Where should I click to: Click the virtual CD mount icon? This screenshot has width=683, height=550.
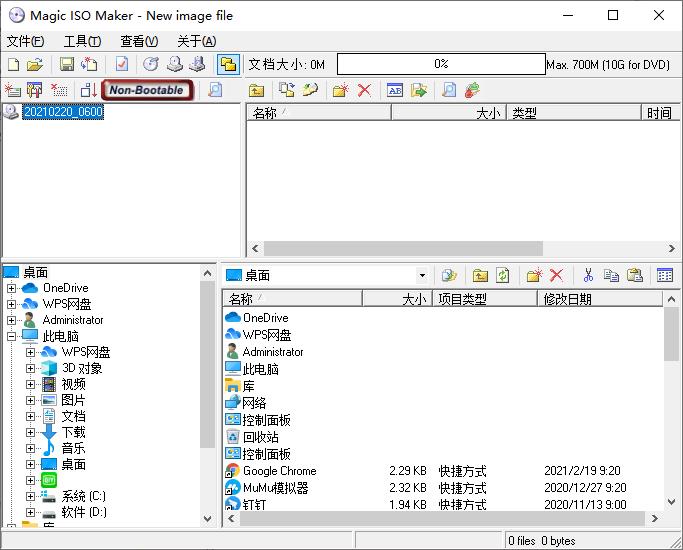(197, 64)
